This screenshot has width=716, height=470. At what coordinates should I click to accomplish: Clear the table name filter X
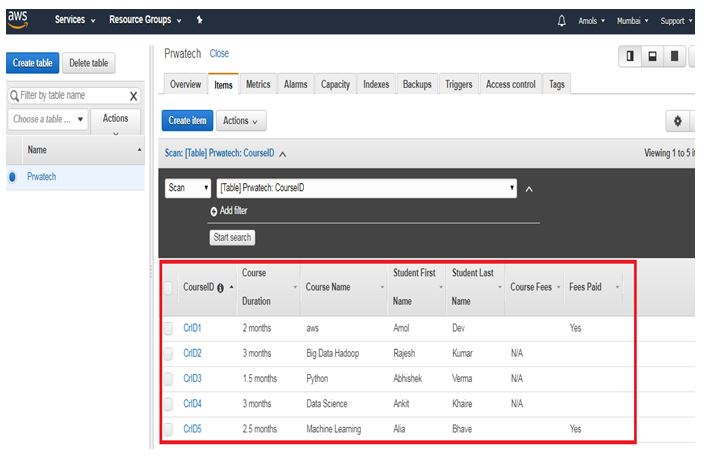pyautogui.click(x=133, y=96)
